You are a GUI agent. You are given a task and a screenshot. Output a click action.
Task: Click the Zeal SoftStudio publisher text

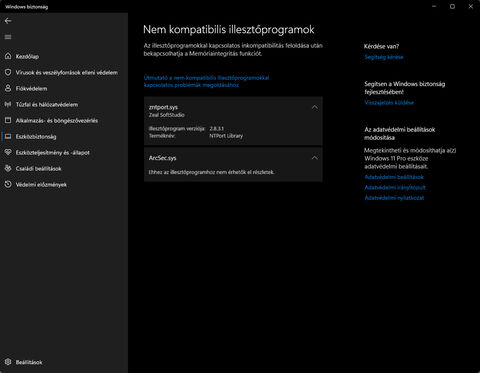pyautogui.click(x=166, y=115)
